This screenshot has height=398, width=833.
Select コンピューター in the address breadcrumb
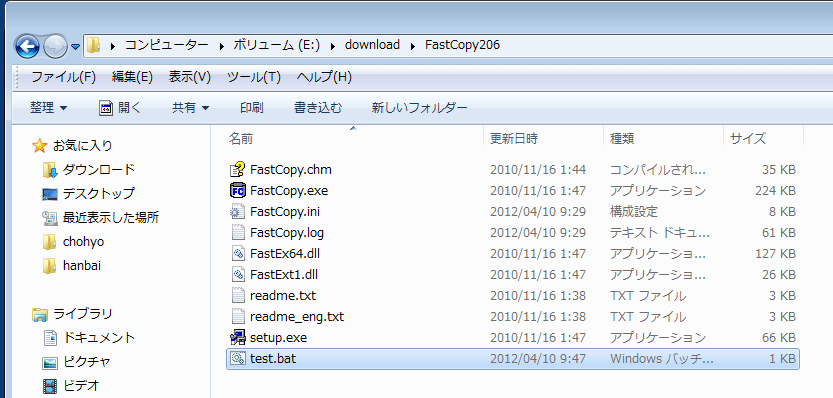tap(166, 45)
